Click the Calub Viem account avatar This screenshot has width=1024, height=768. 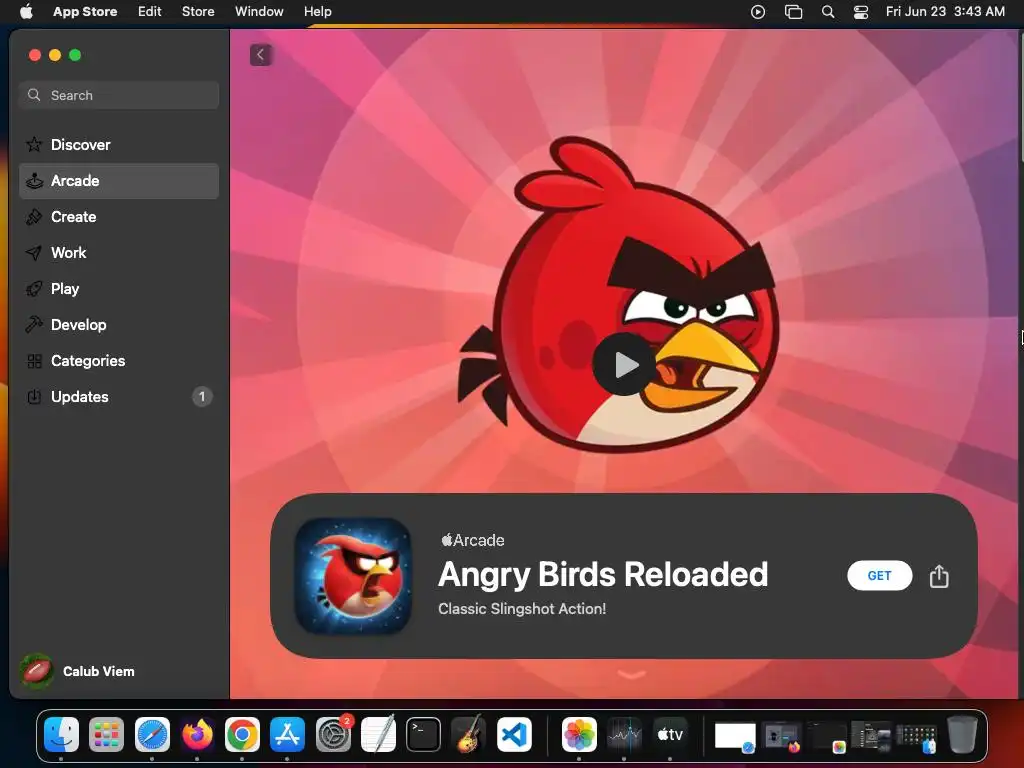tap(37, 671)
